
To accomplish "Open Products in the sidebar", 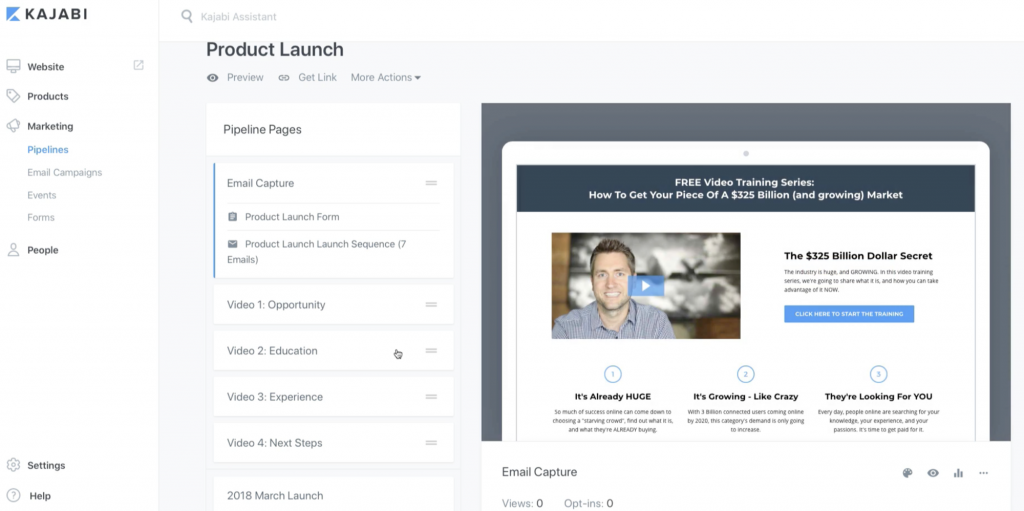I will click(x=48, y=96).
